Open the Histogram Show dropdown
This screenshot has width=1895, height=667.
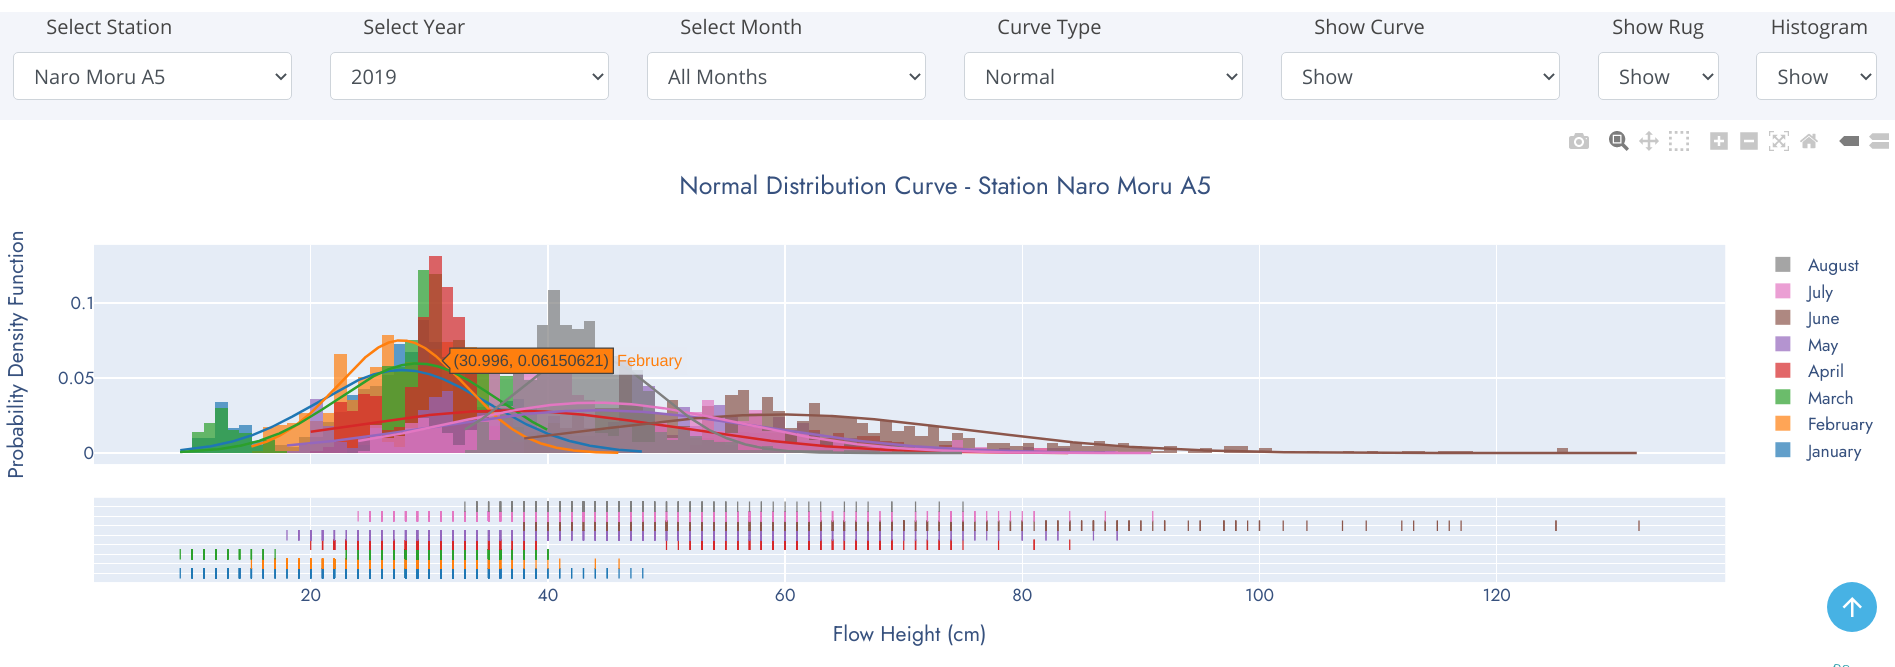[1816, 76]
